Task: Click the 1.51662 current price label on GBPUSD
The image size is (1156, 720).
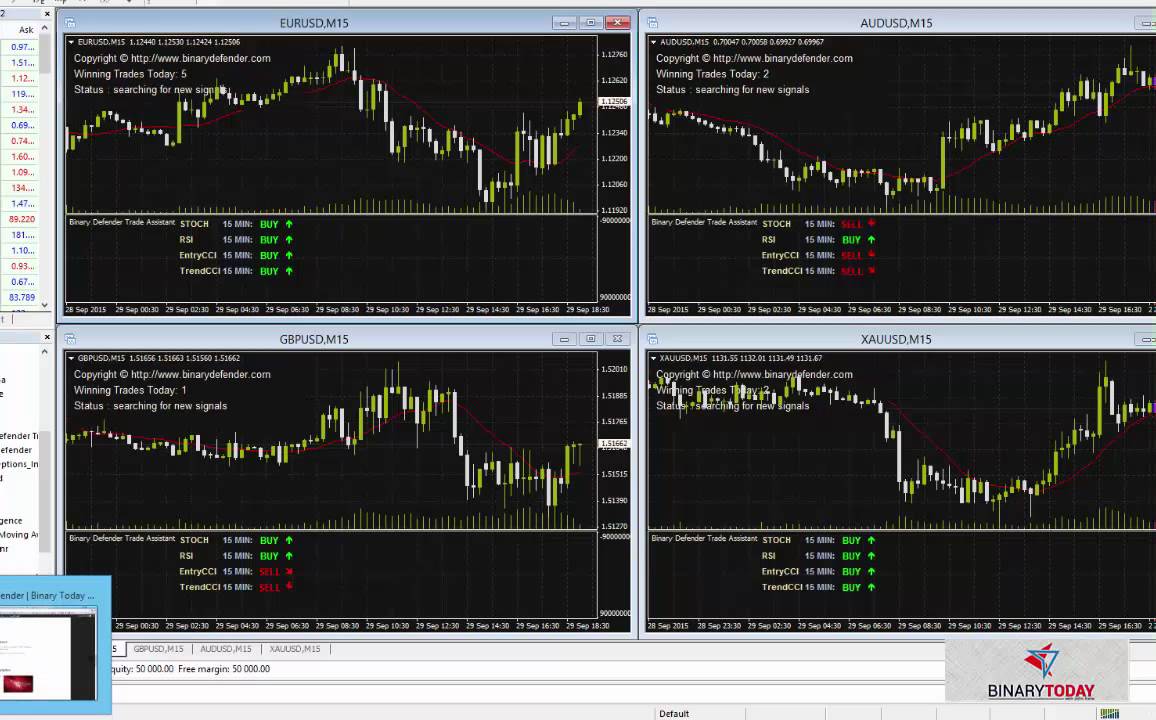Action: (x=614, y=444)
